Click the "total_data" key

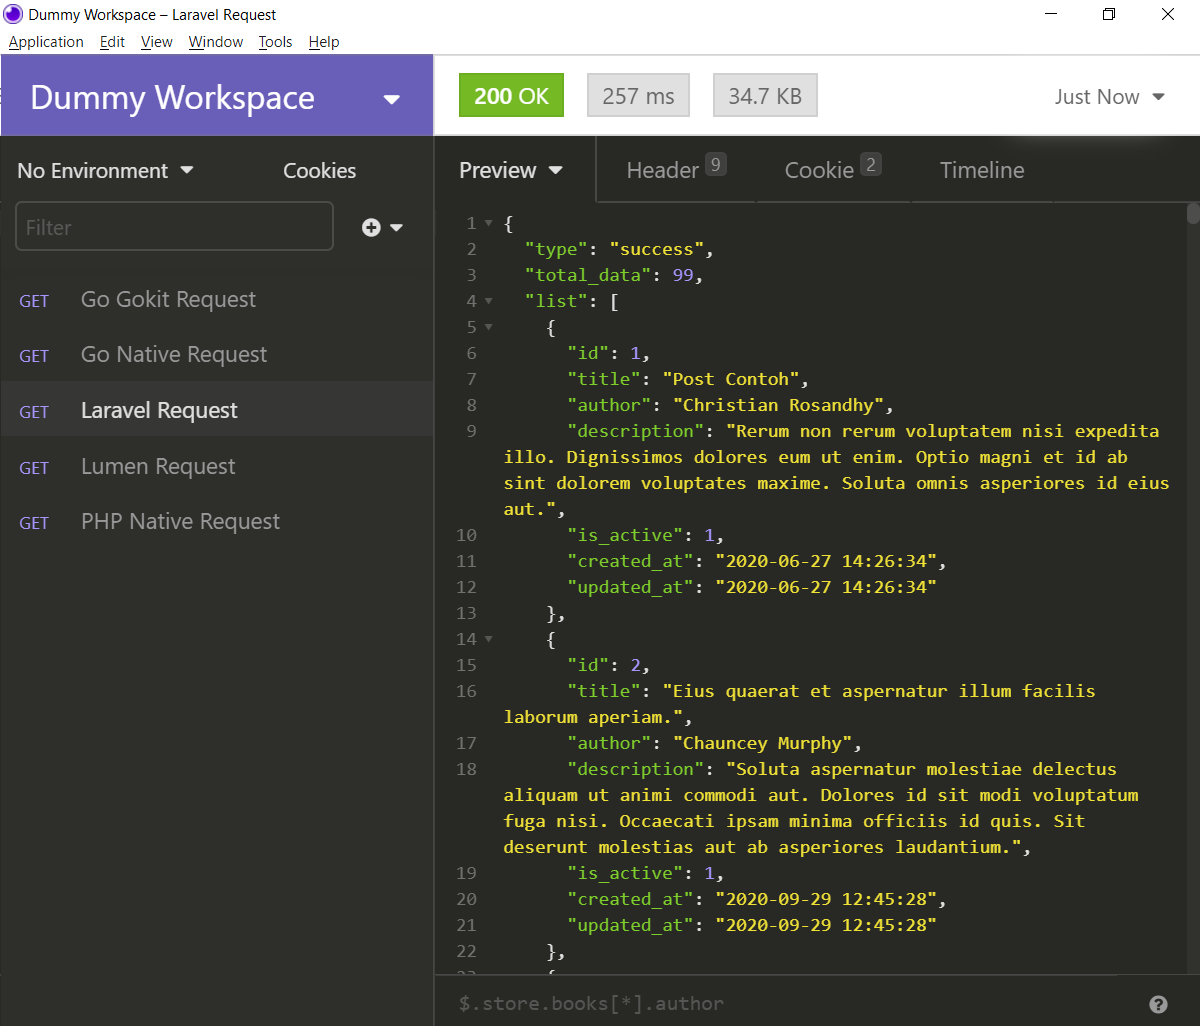[588, 275]
